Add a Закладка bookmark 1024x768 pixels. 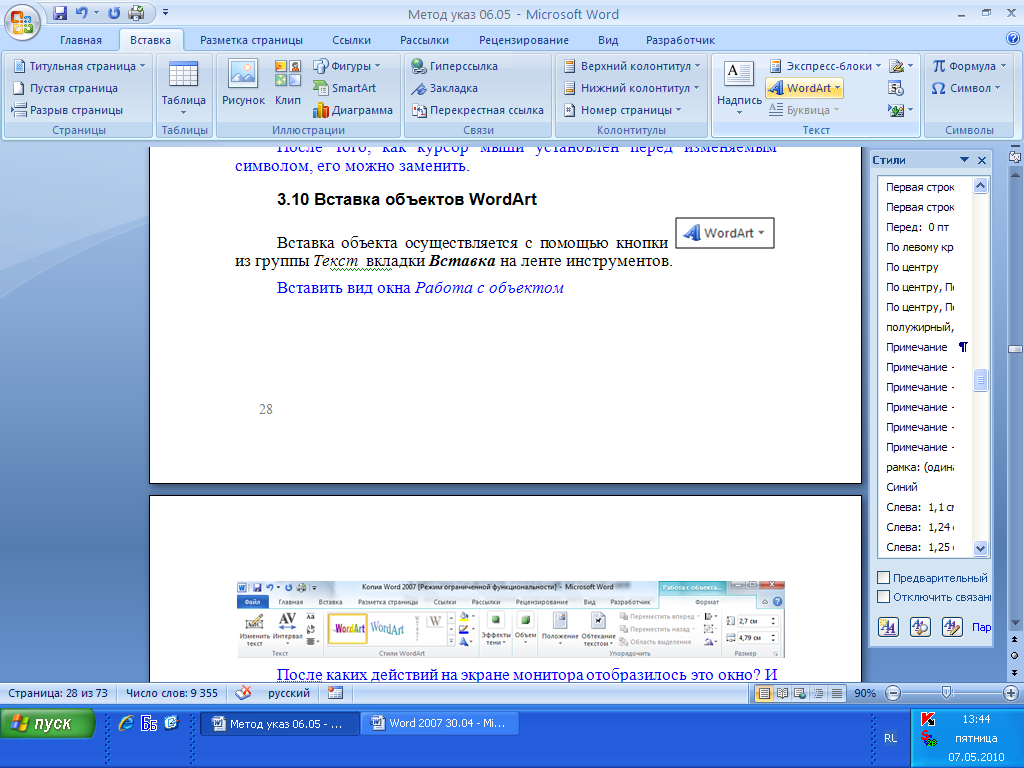tap(444, 88)
